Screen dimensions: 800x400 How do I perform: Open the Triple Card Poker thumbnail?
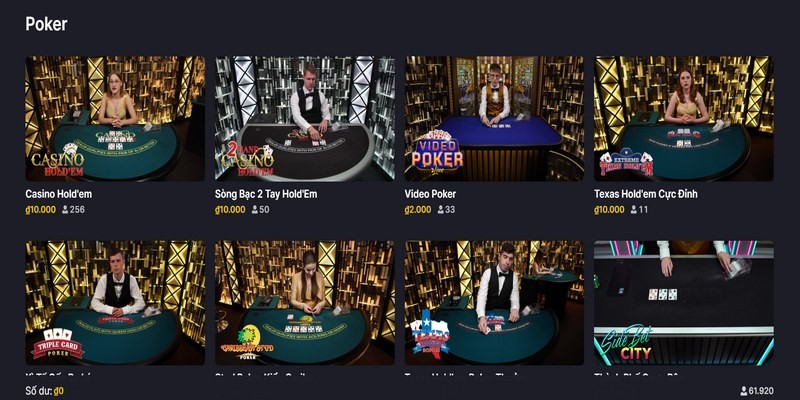[x=115, y=303]
